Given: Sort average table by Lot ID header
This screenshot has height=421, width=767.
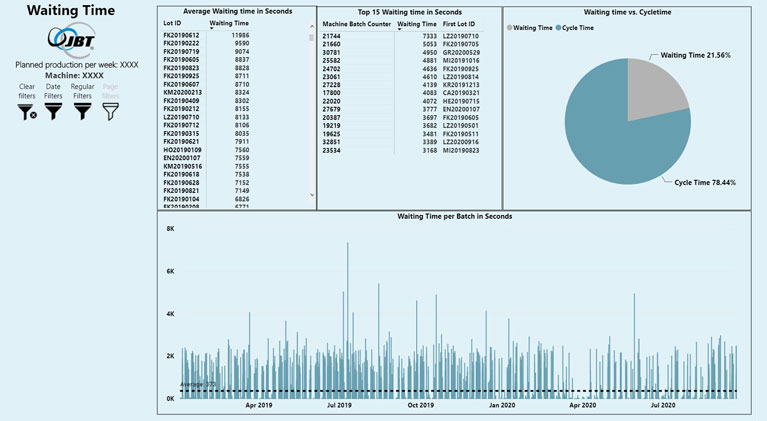Looking at the screenshot, I should 172,22.
